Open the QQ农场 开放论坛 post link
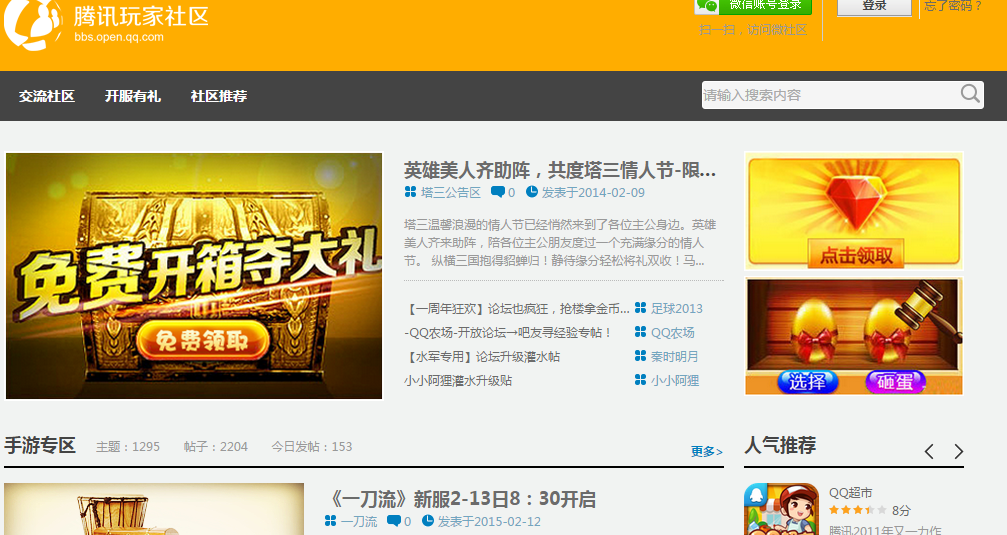 click(x=507, y=333)
